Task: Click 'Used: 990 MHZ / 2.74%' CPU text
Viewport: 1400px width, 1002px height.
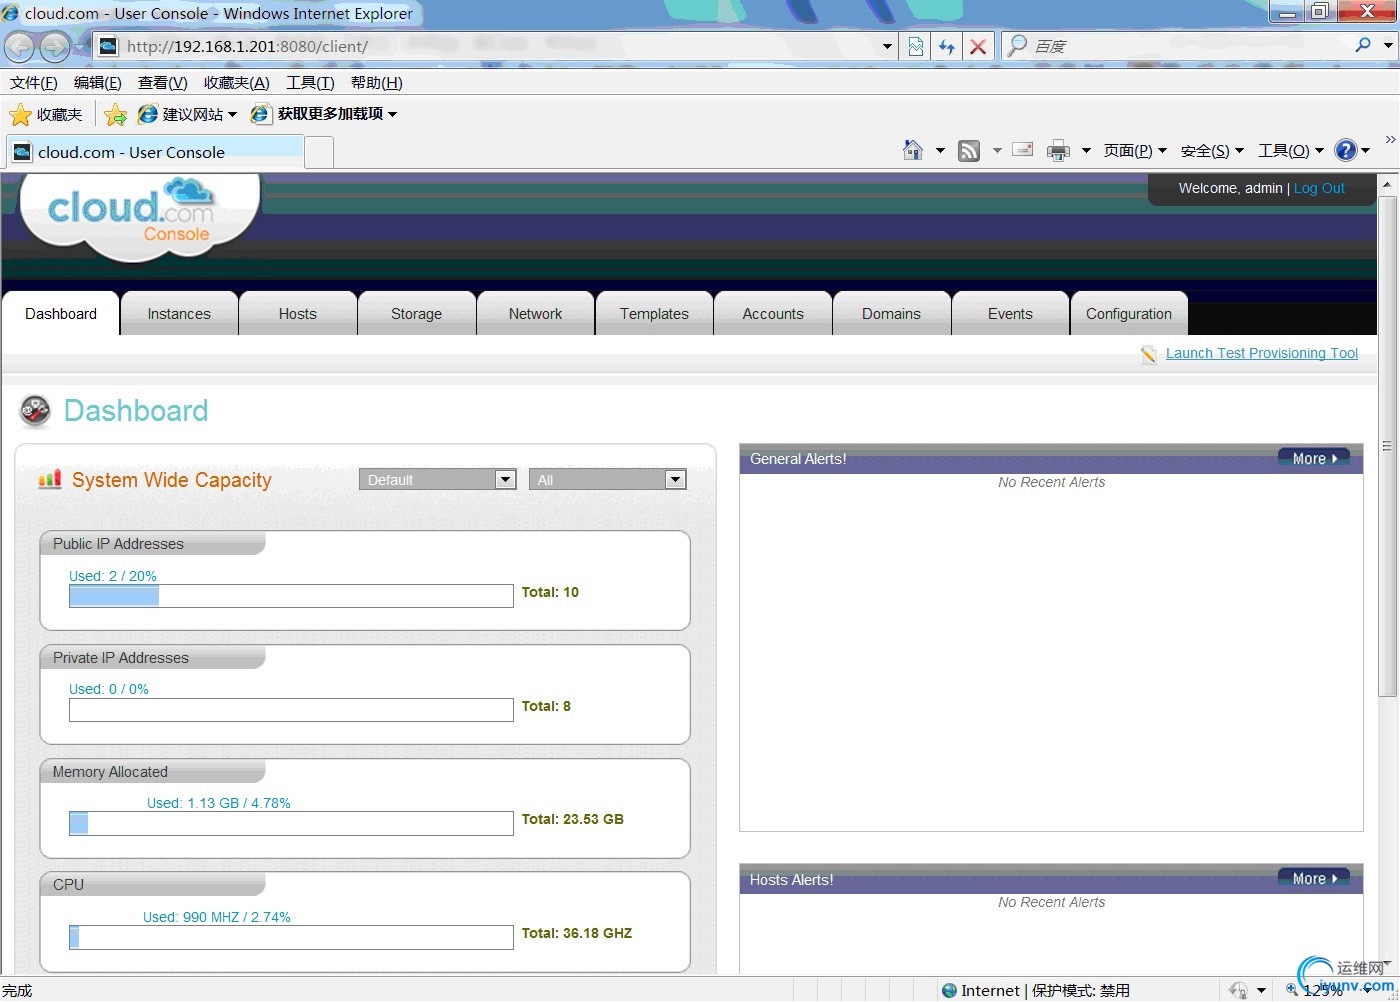Action: [217, 917]
